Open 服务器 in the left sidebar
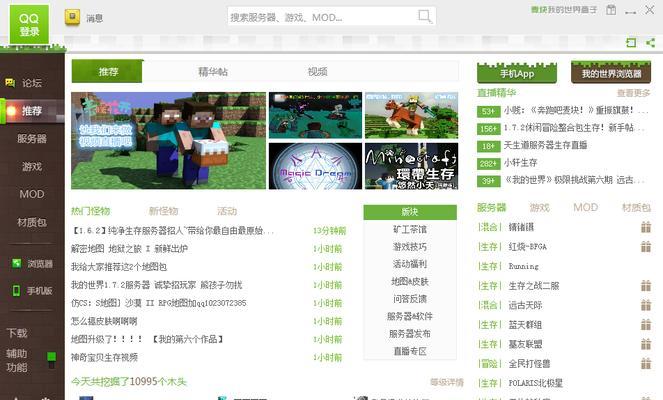The width and height of the screenshot is (663, 400). [32, 139]
